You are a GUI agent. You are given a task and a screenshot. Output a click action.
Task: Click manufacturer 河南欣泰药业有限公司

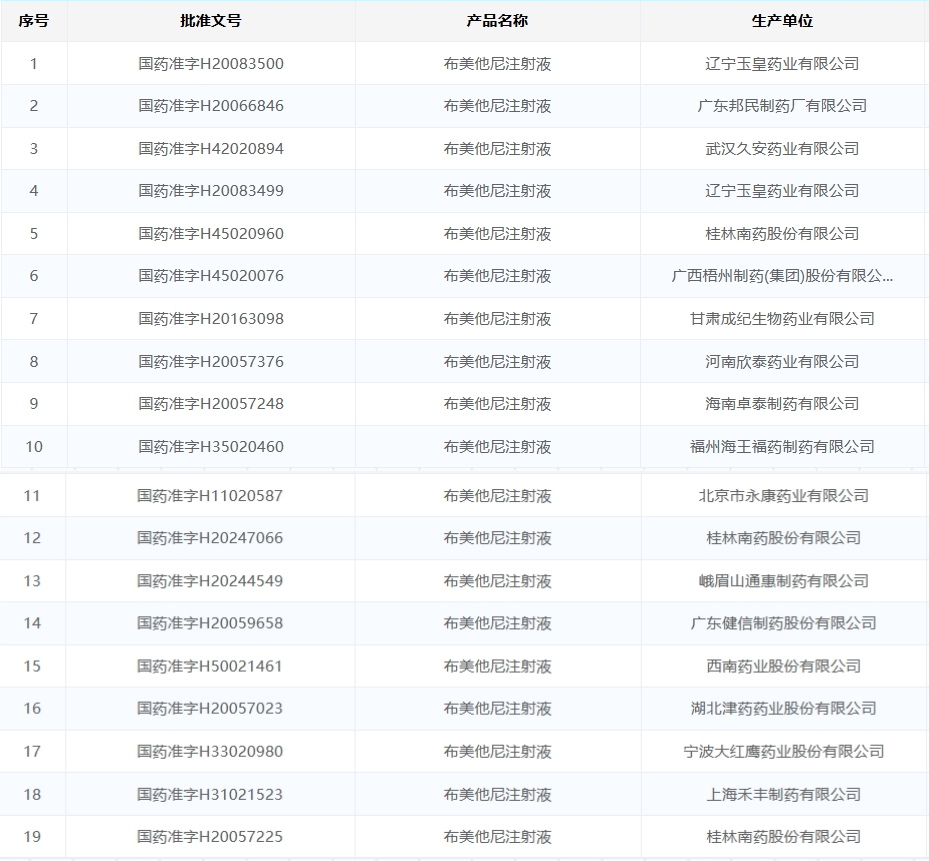click(x=782, y=361)
